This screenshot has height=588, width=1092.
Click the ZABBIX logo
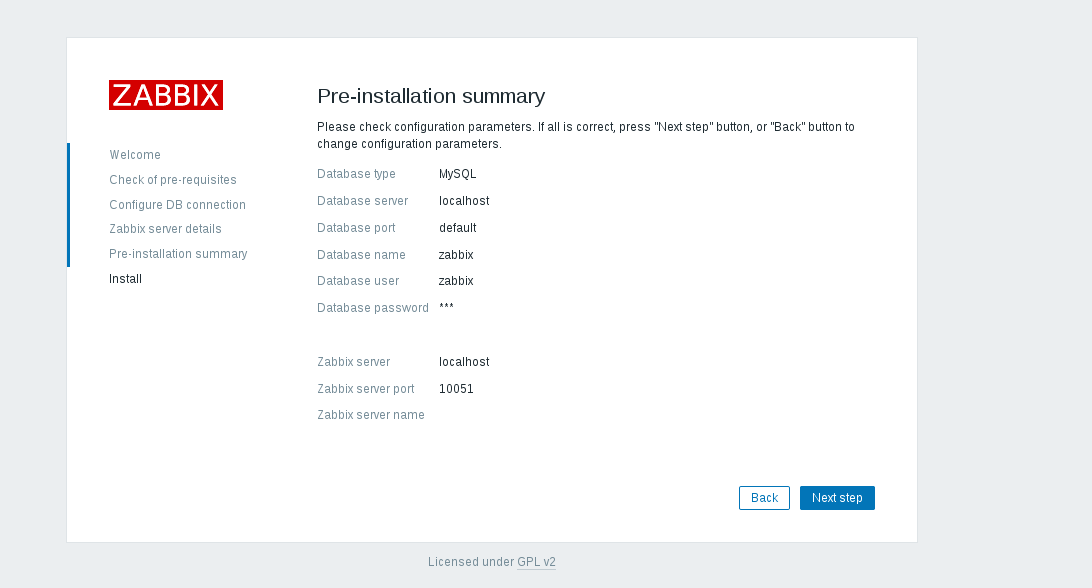(x=166, y=95)
